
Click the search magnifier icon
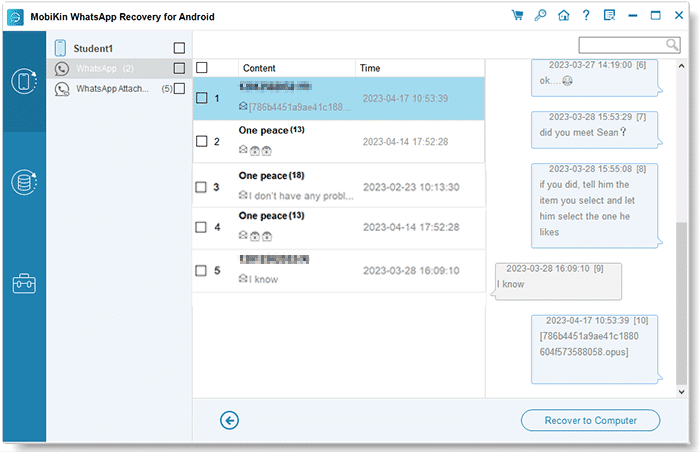[673, 44]
